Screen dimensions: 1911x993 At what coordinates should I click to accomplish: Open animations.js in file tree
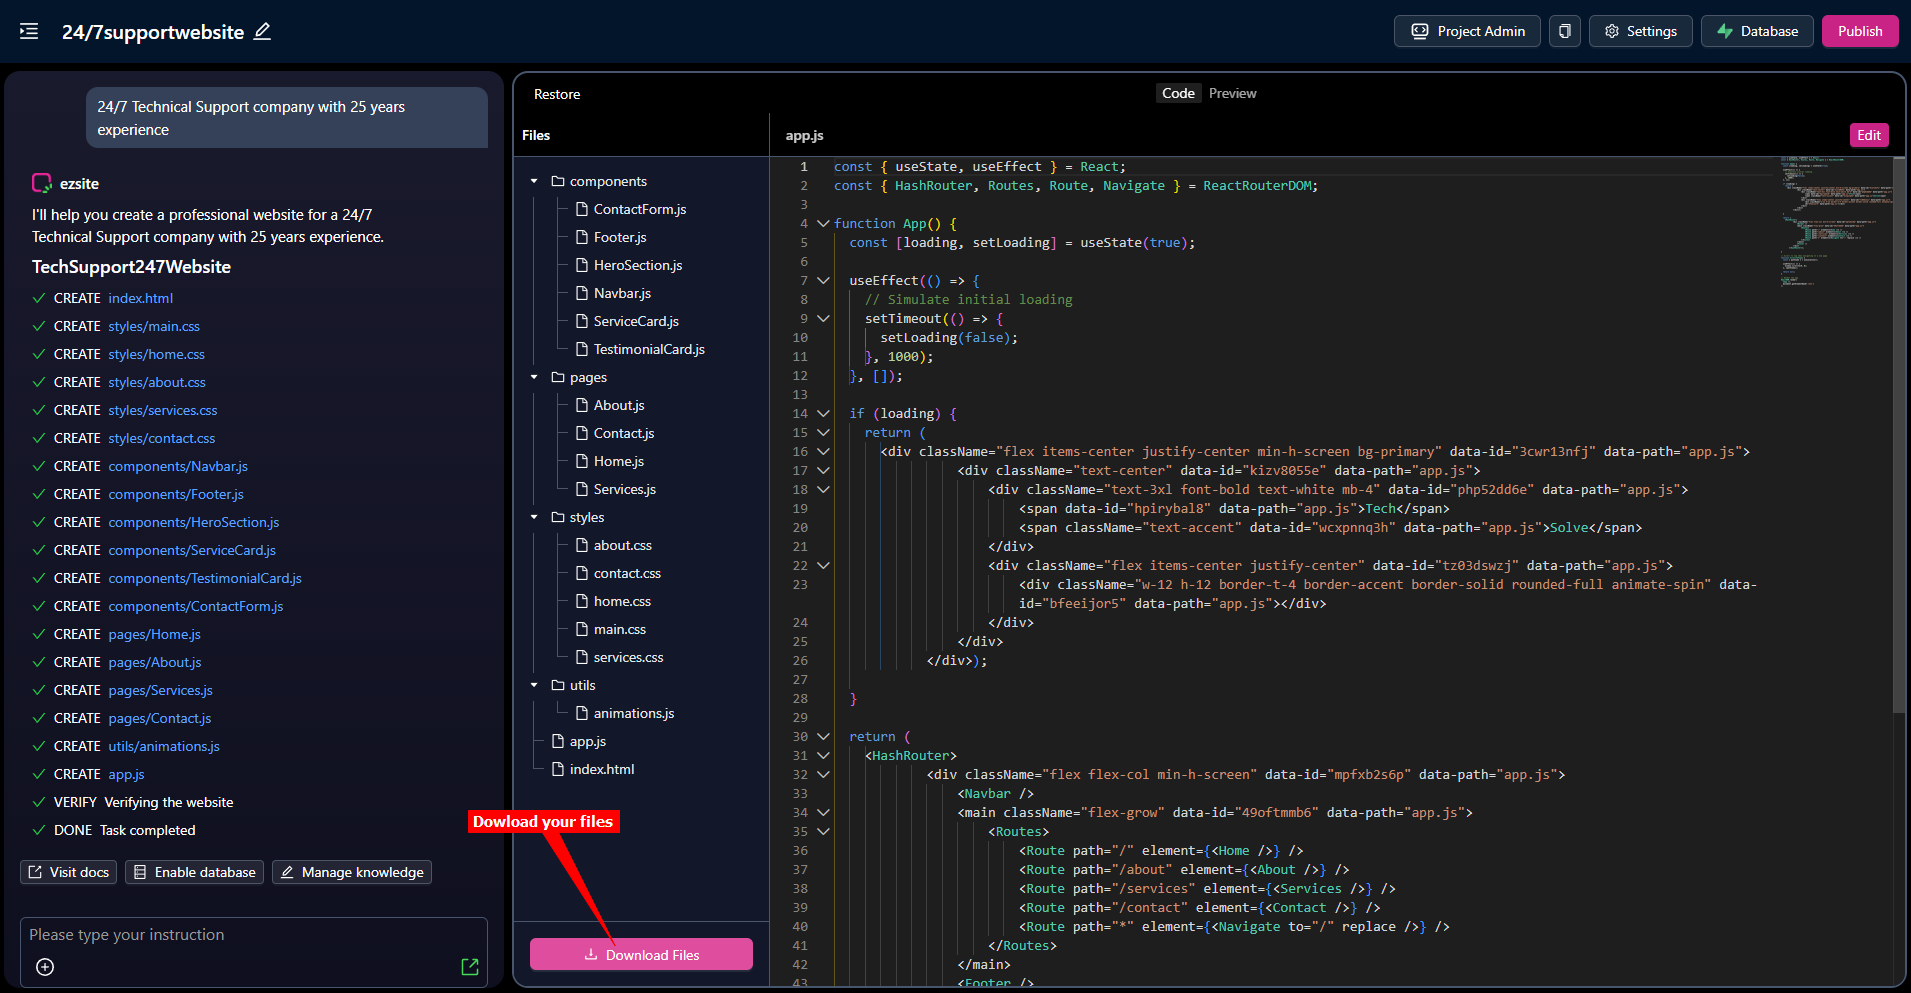pyautogui.click(x=634, y=713)
